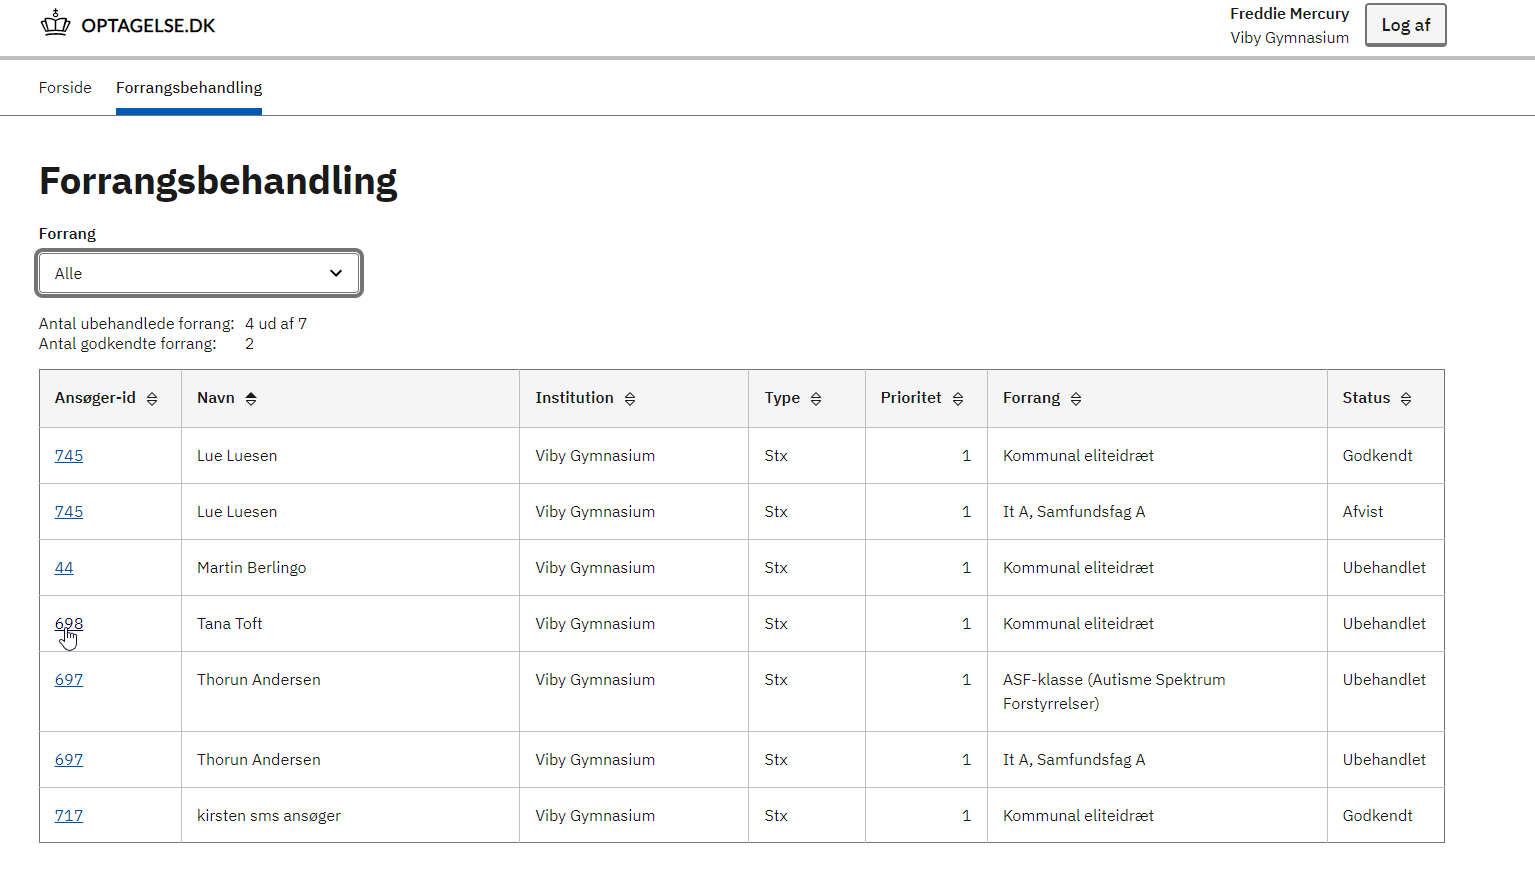
Task: Open applicant 745 with Afvist status
Action: pyautogui.click(x=69, y=511)
